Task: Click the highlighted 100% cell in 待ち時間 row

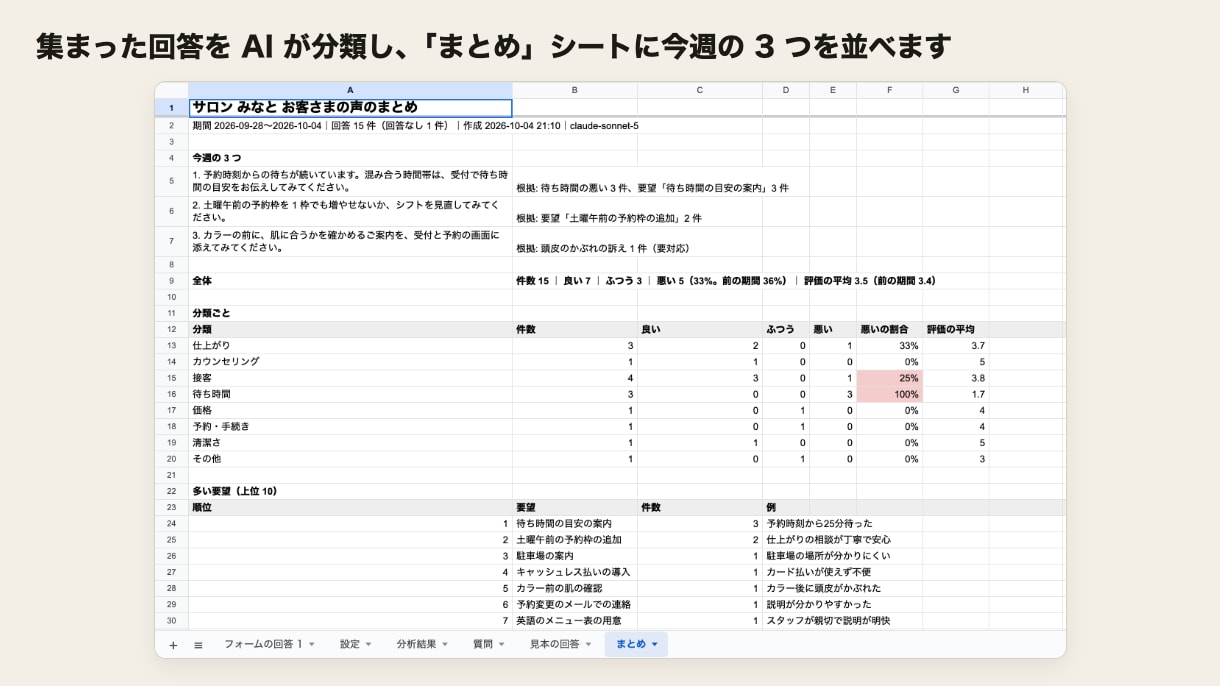Action: (x=889, y=394)
